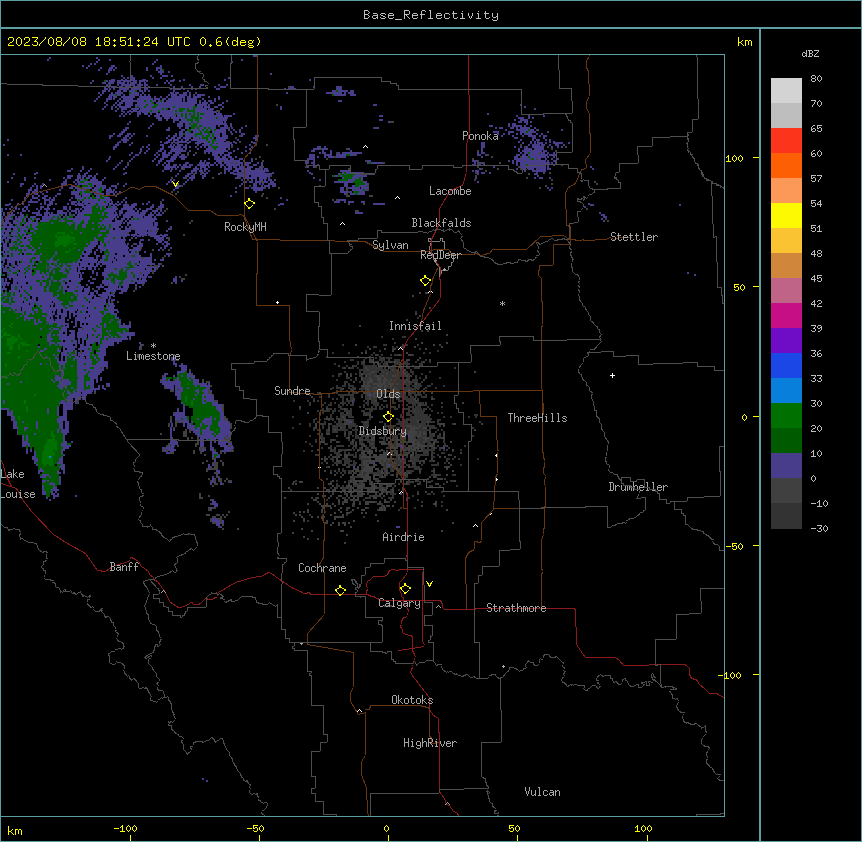The width and height of the screenshot is (862, 842).
Task: Click the Drumheller city label
Action: (638, 487)
